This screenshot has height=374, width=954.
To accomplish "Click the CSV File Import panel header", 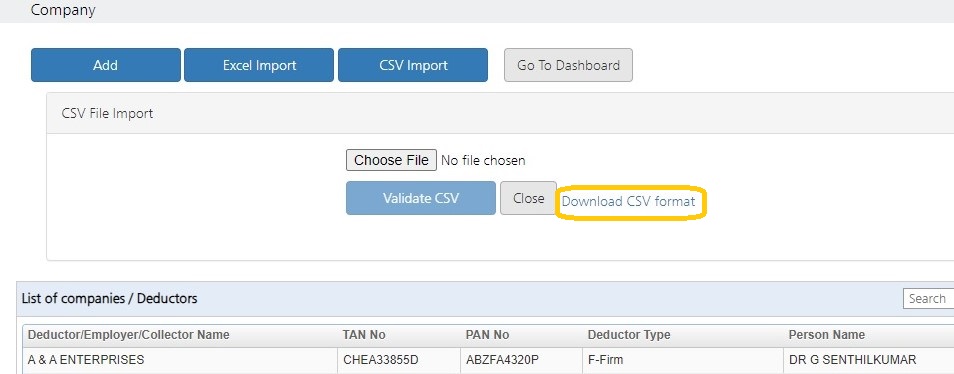I will coord(500,114).
